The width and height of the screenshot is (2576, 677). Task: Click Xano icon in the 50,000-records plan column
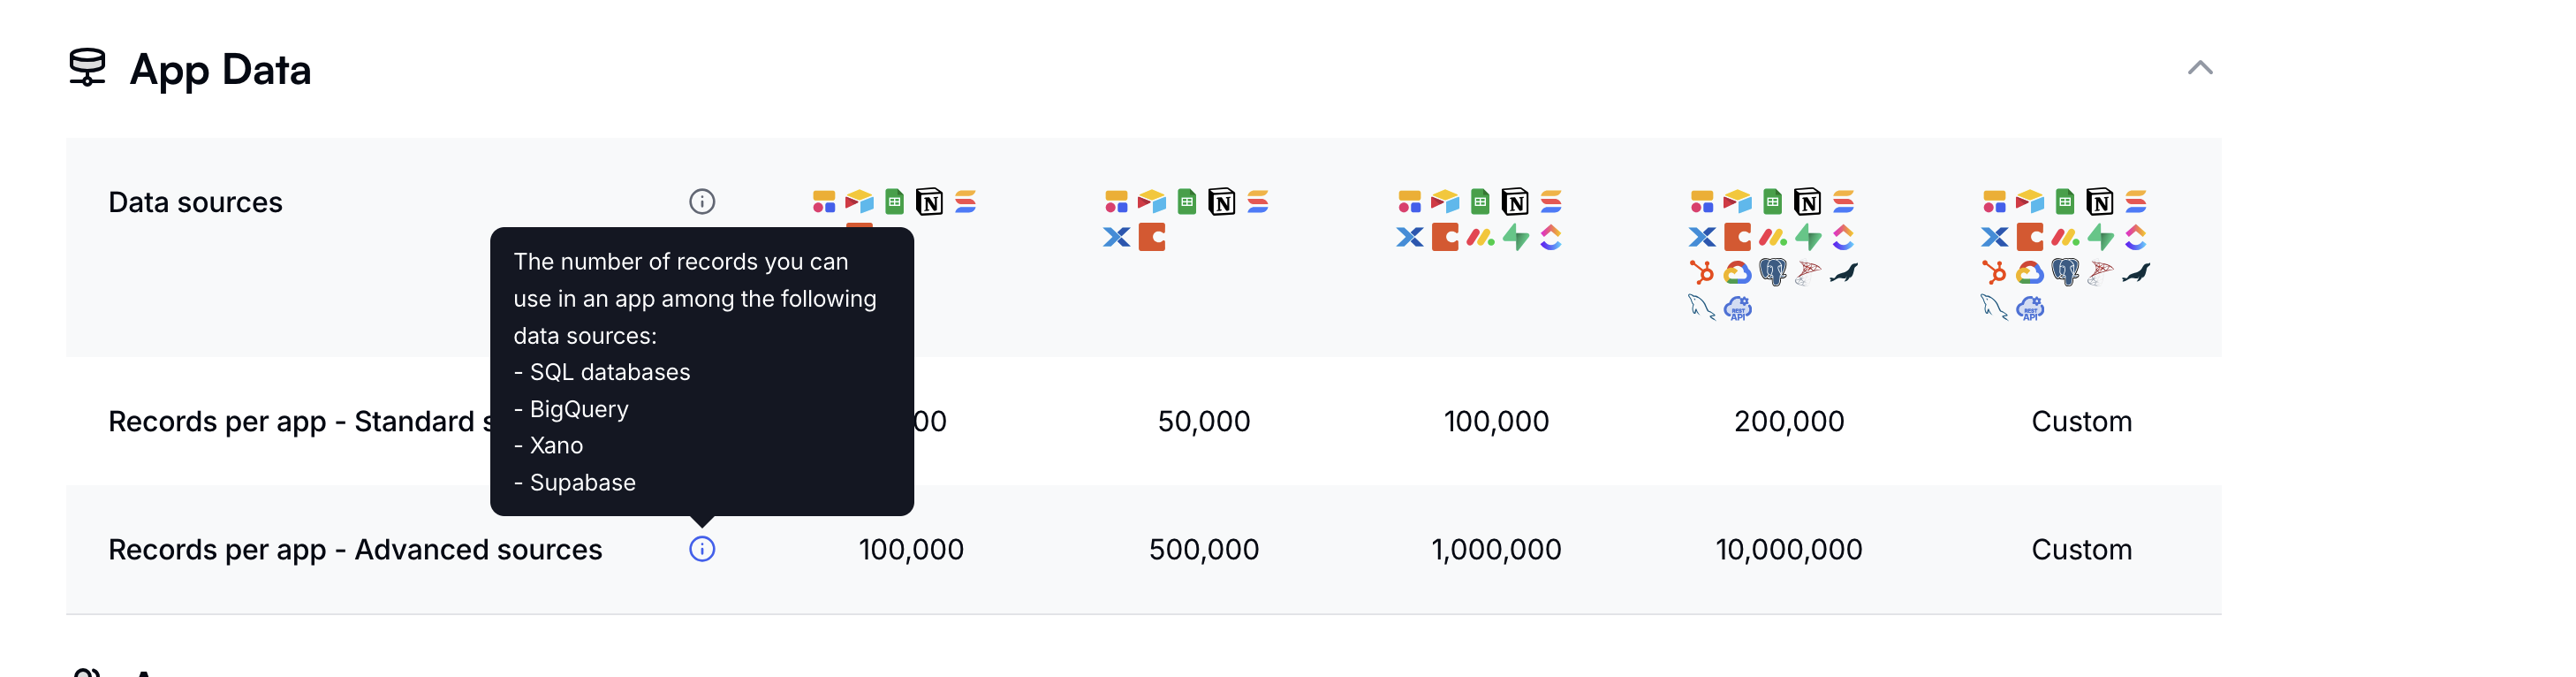[x=1116, y=237]
